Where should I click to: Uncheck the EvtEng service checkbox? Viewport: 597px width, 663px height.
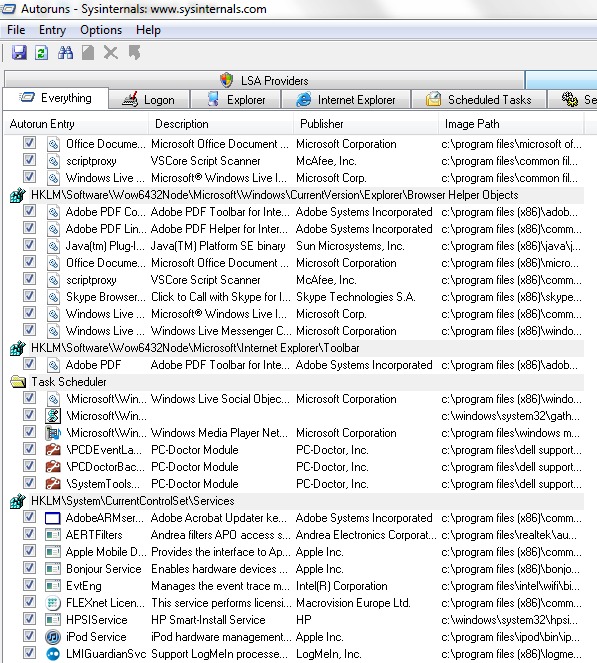(29, 585)
